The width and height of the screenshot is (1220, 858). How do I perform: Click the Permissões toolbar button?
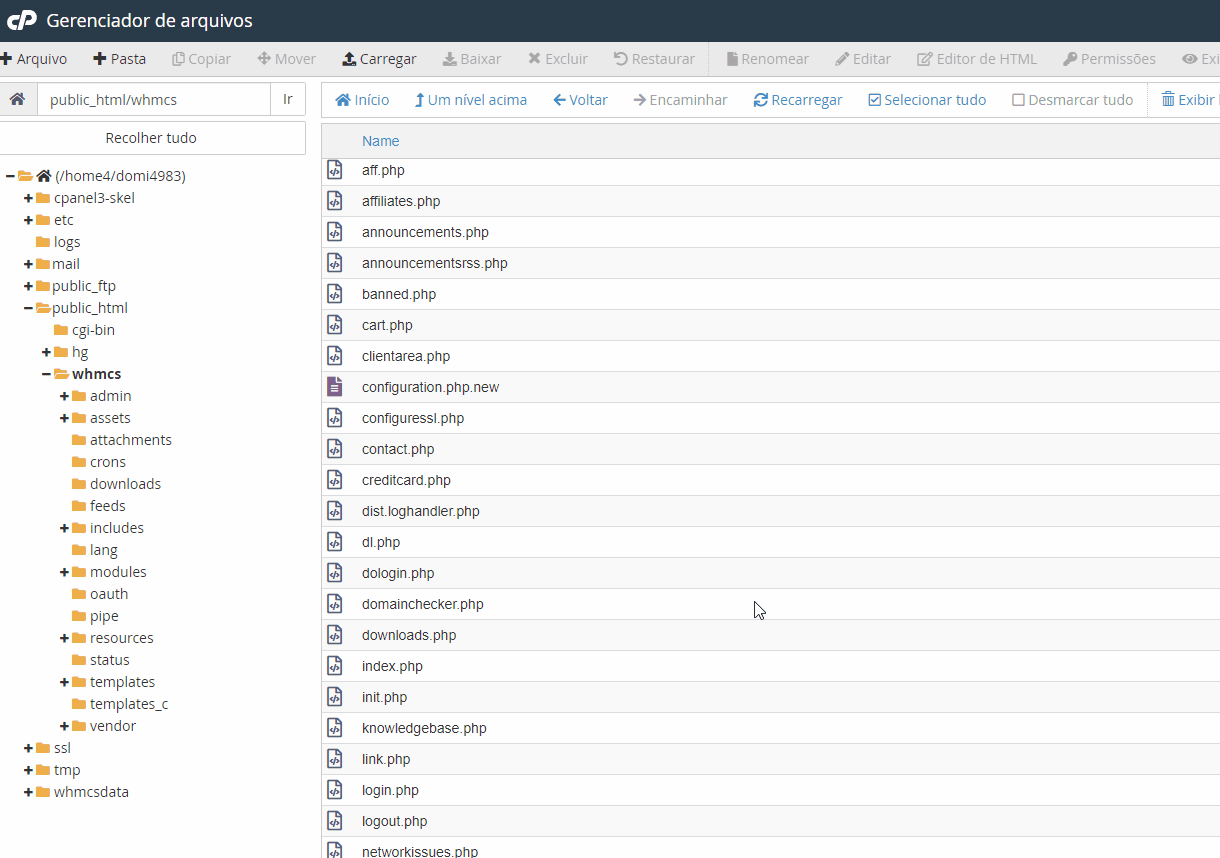tap(1109, 59)
